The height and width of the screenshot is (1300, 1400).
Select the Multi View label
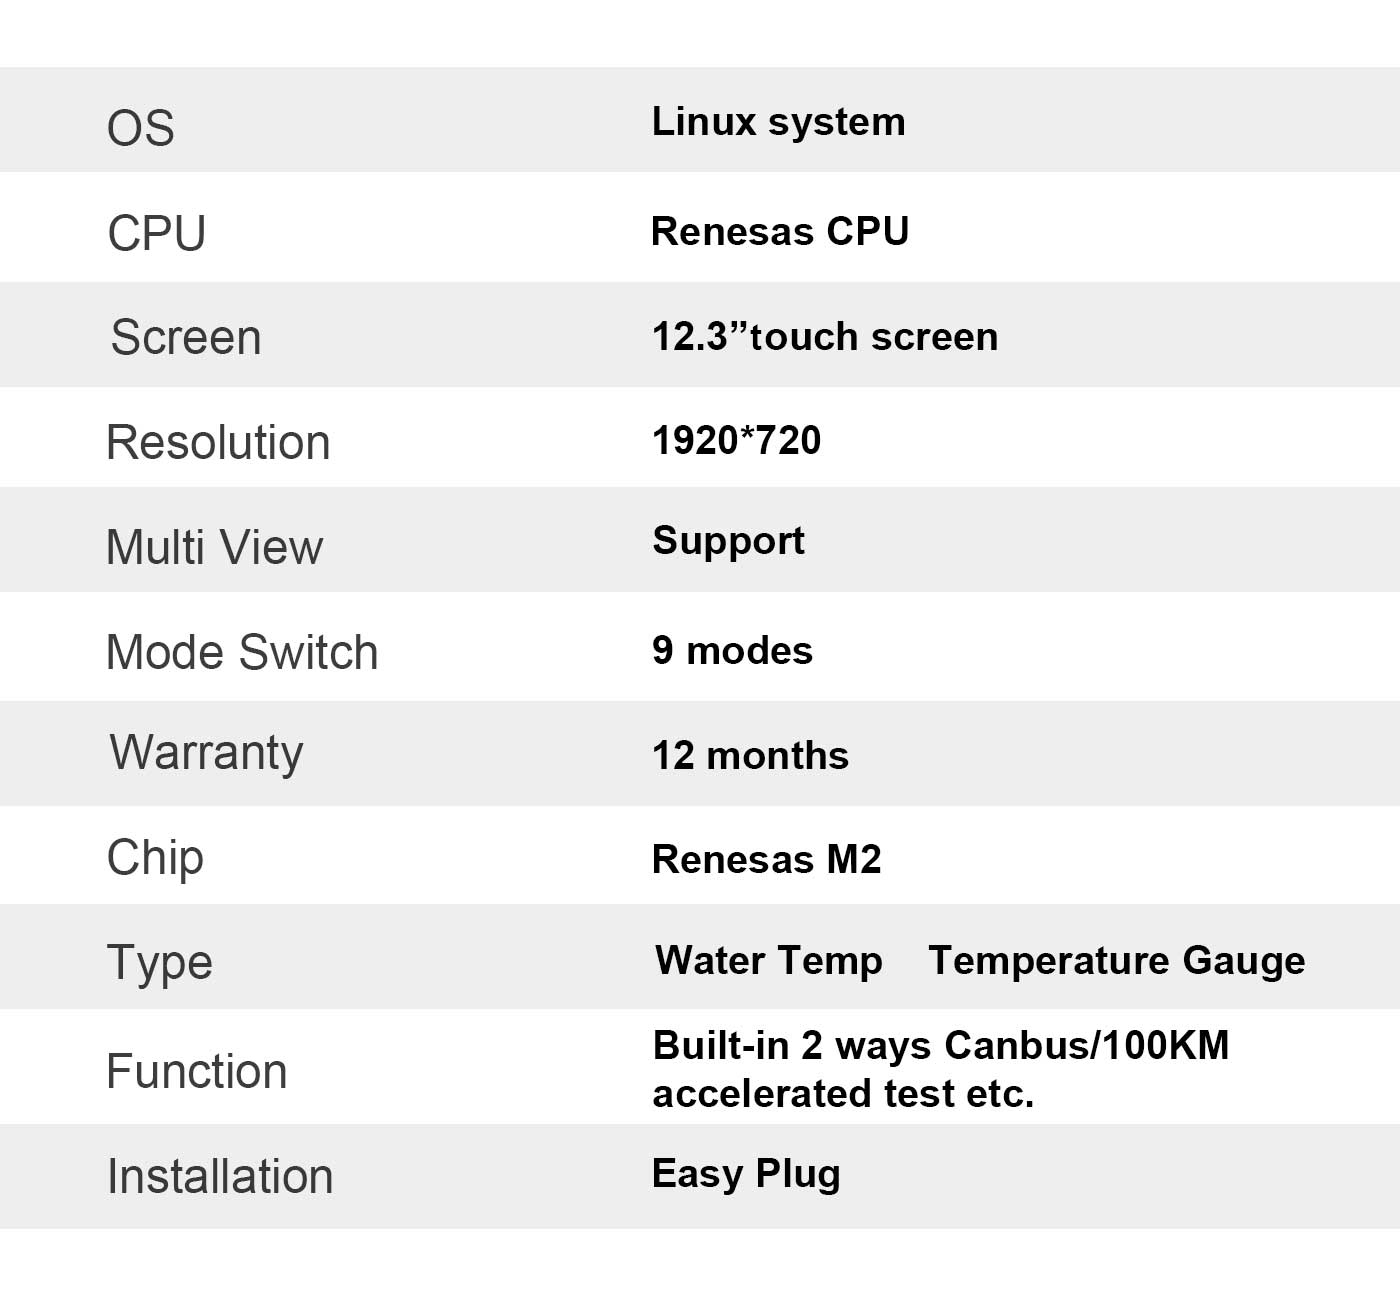214,547
